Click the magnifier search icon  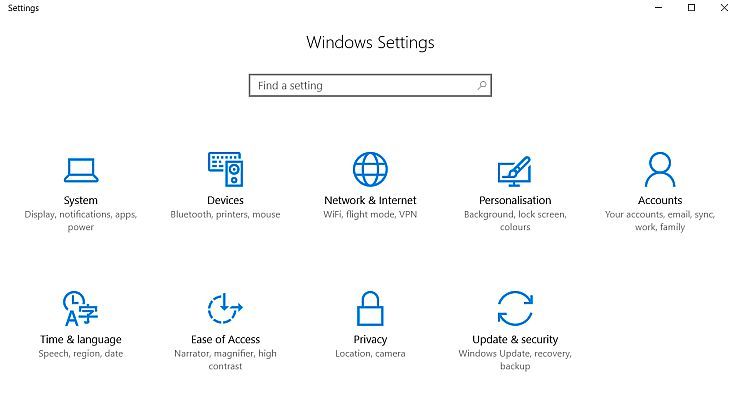[x=482, y=85]
